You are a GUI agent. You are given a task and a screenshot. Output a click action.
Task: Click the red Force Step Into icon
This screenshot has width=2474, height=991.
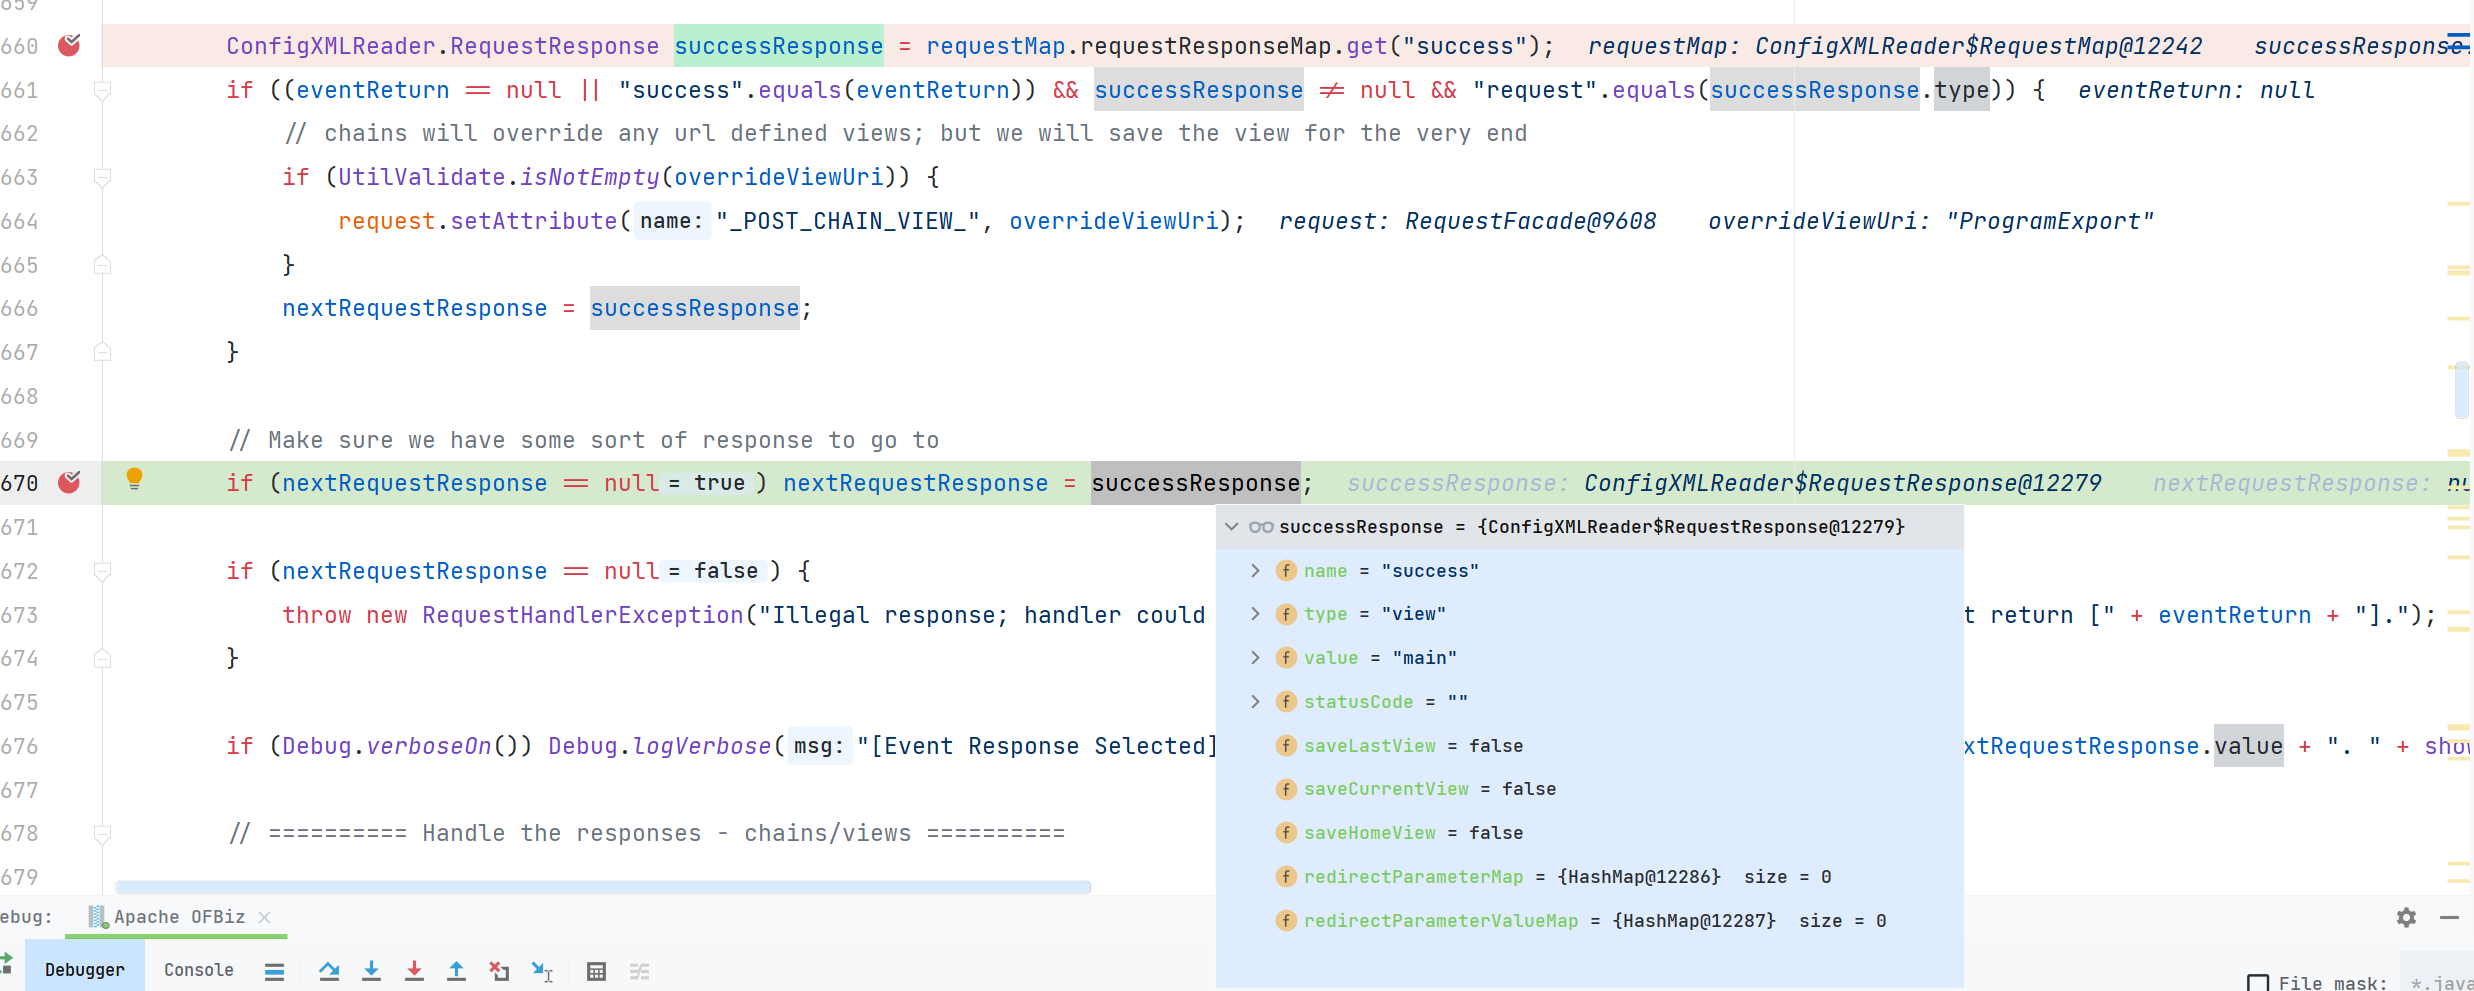click(x=414, y=971)
